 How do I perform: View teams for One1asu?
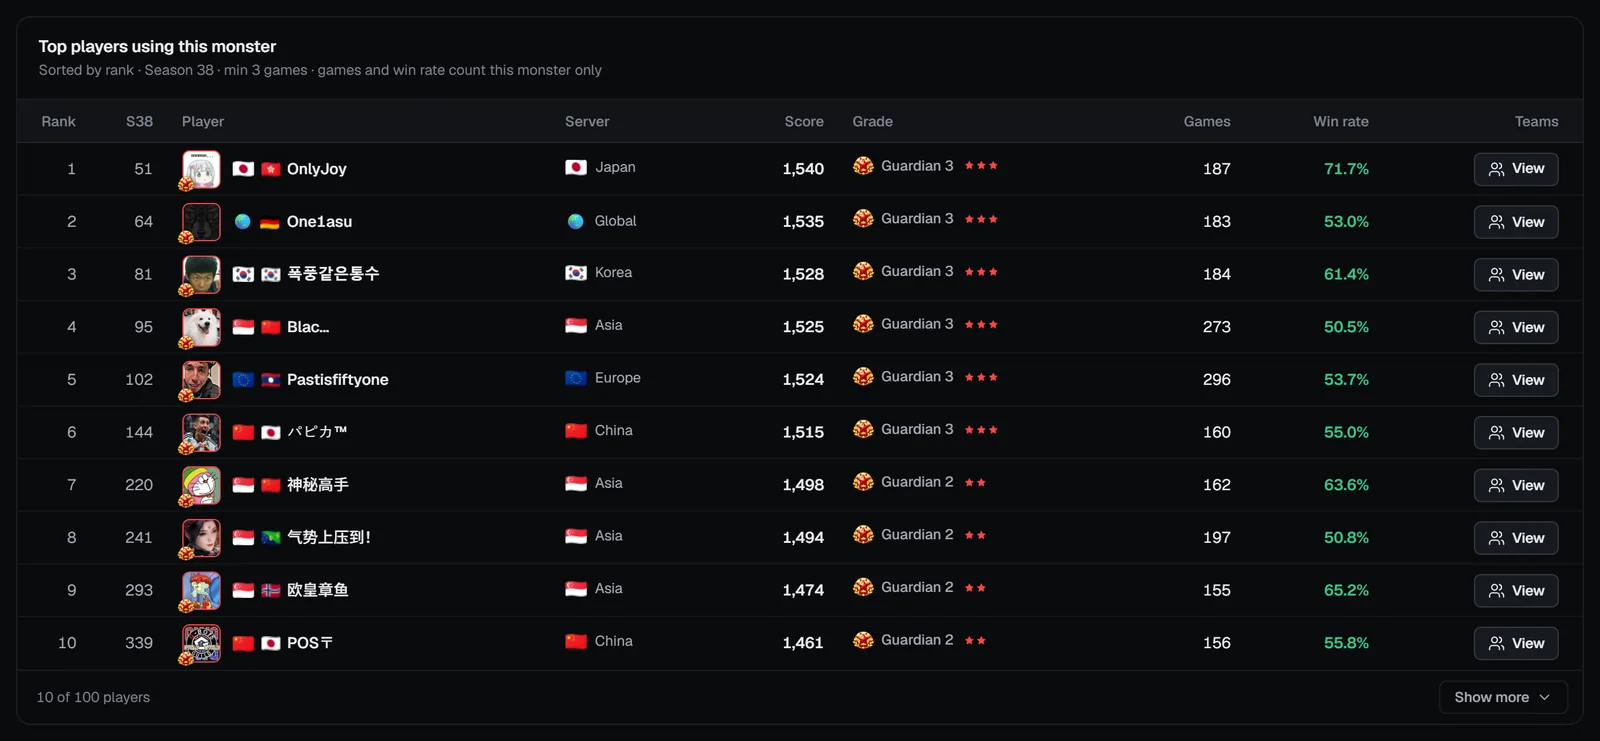tap(1516, 222)
